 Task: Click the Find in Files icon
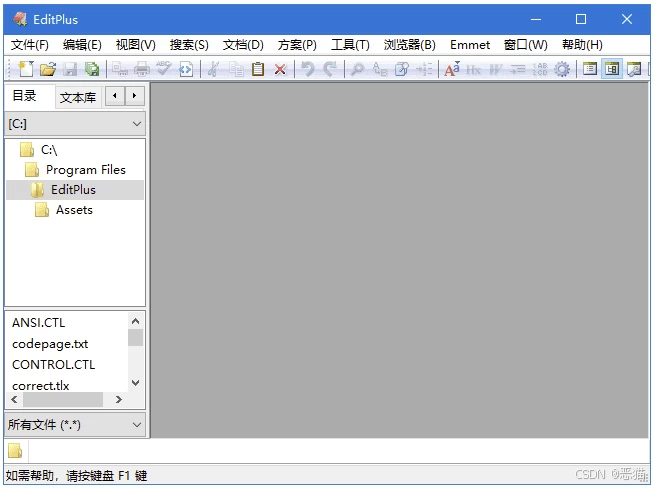tap(402, 69)
